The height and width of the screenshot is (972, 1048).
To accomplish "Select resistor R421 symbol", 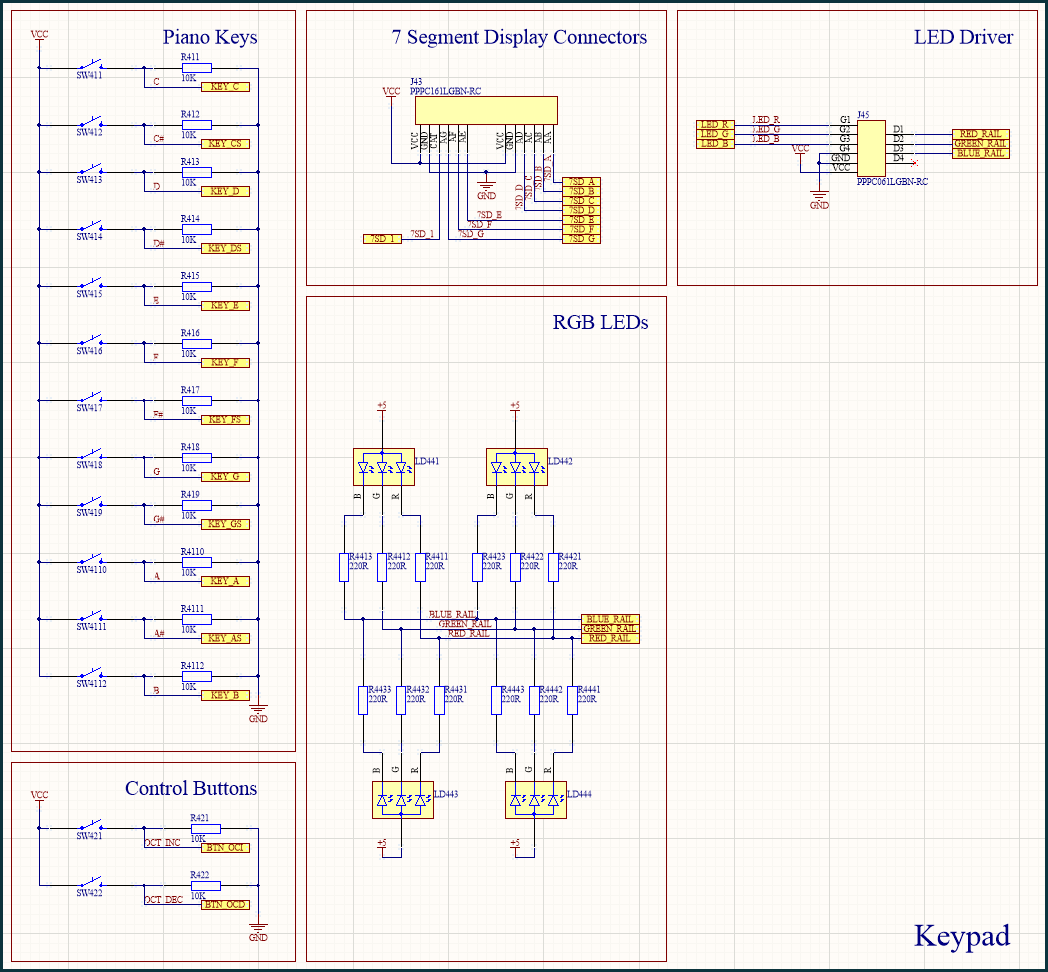I will [x=206, y=828].
